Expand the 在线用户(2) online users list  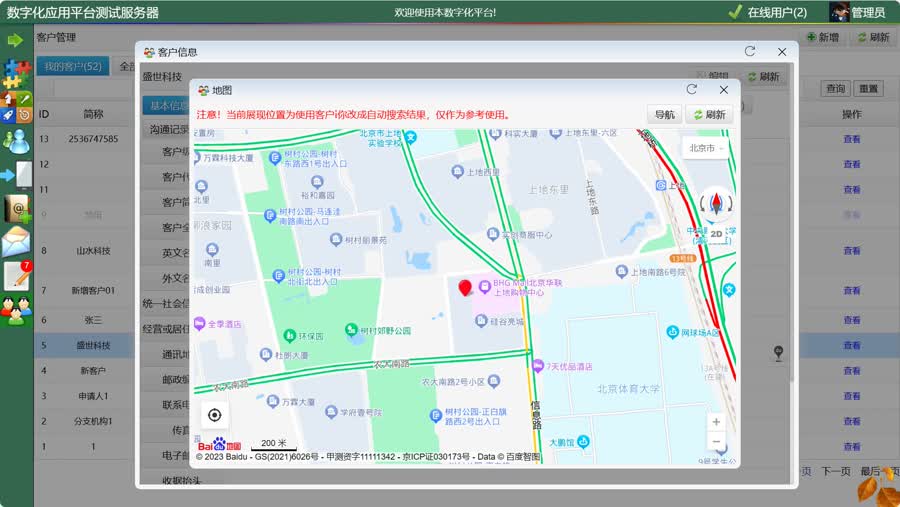coord(768,12)
